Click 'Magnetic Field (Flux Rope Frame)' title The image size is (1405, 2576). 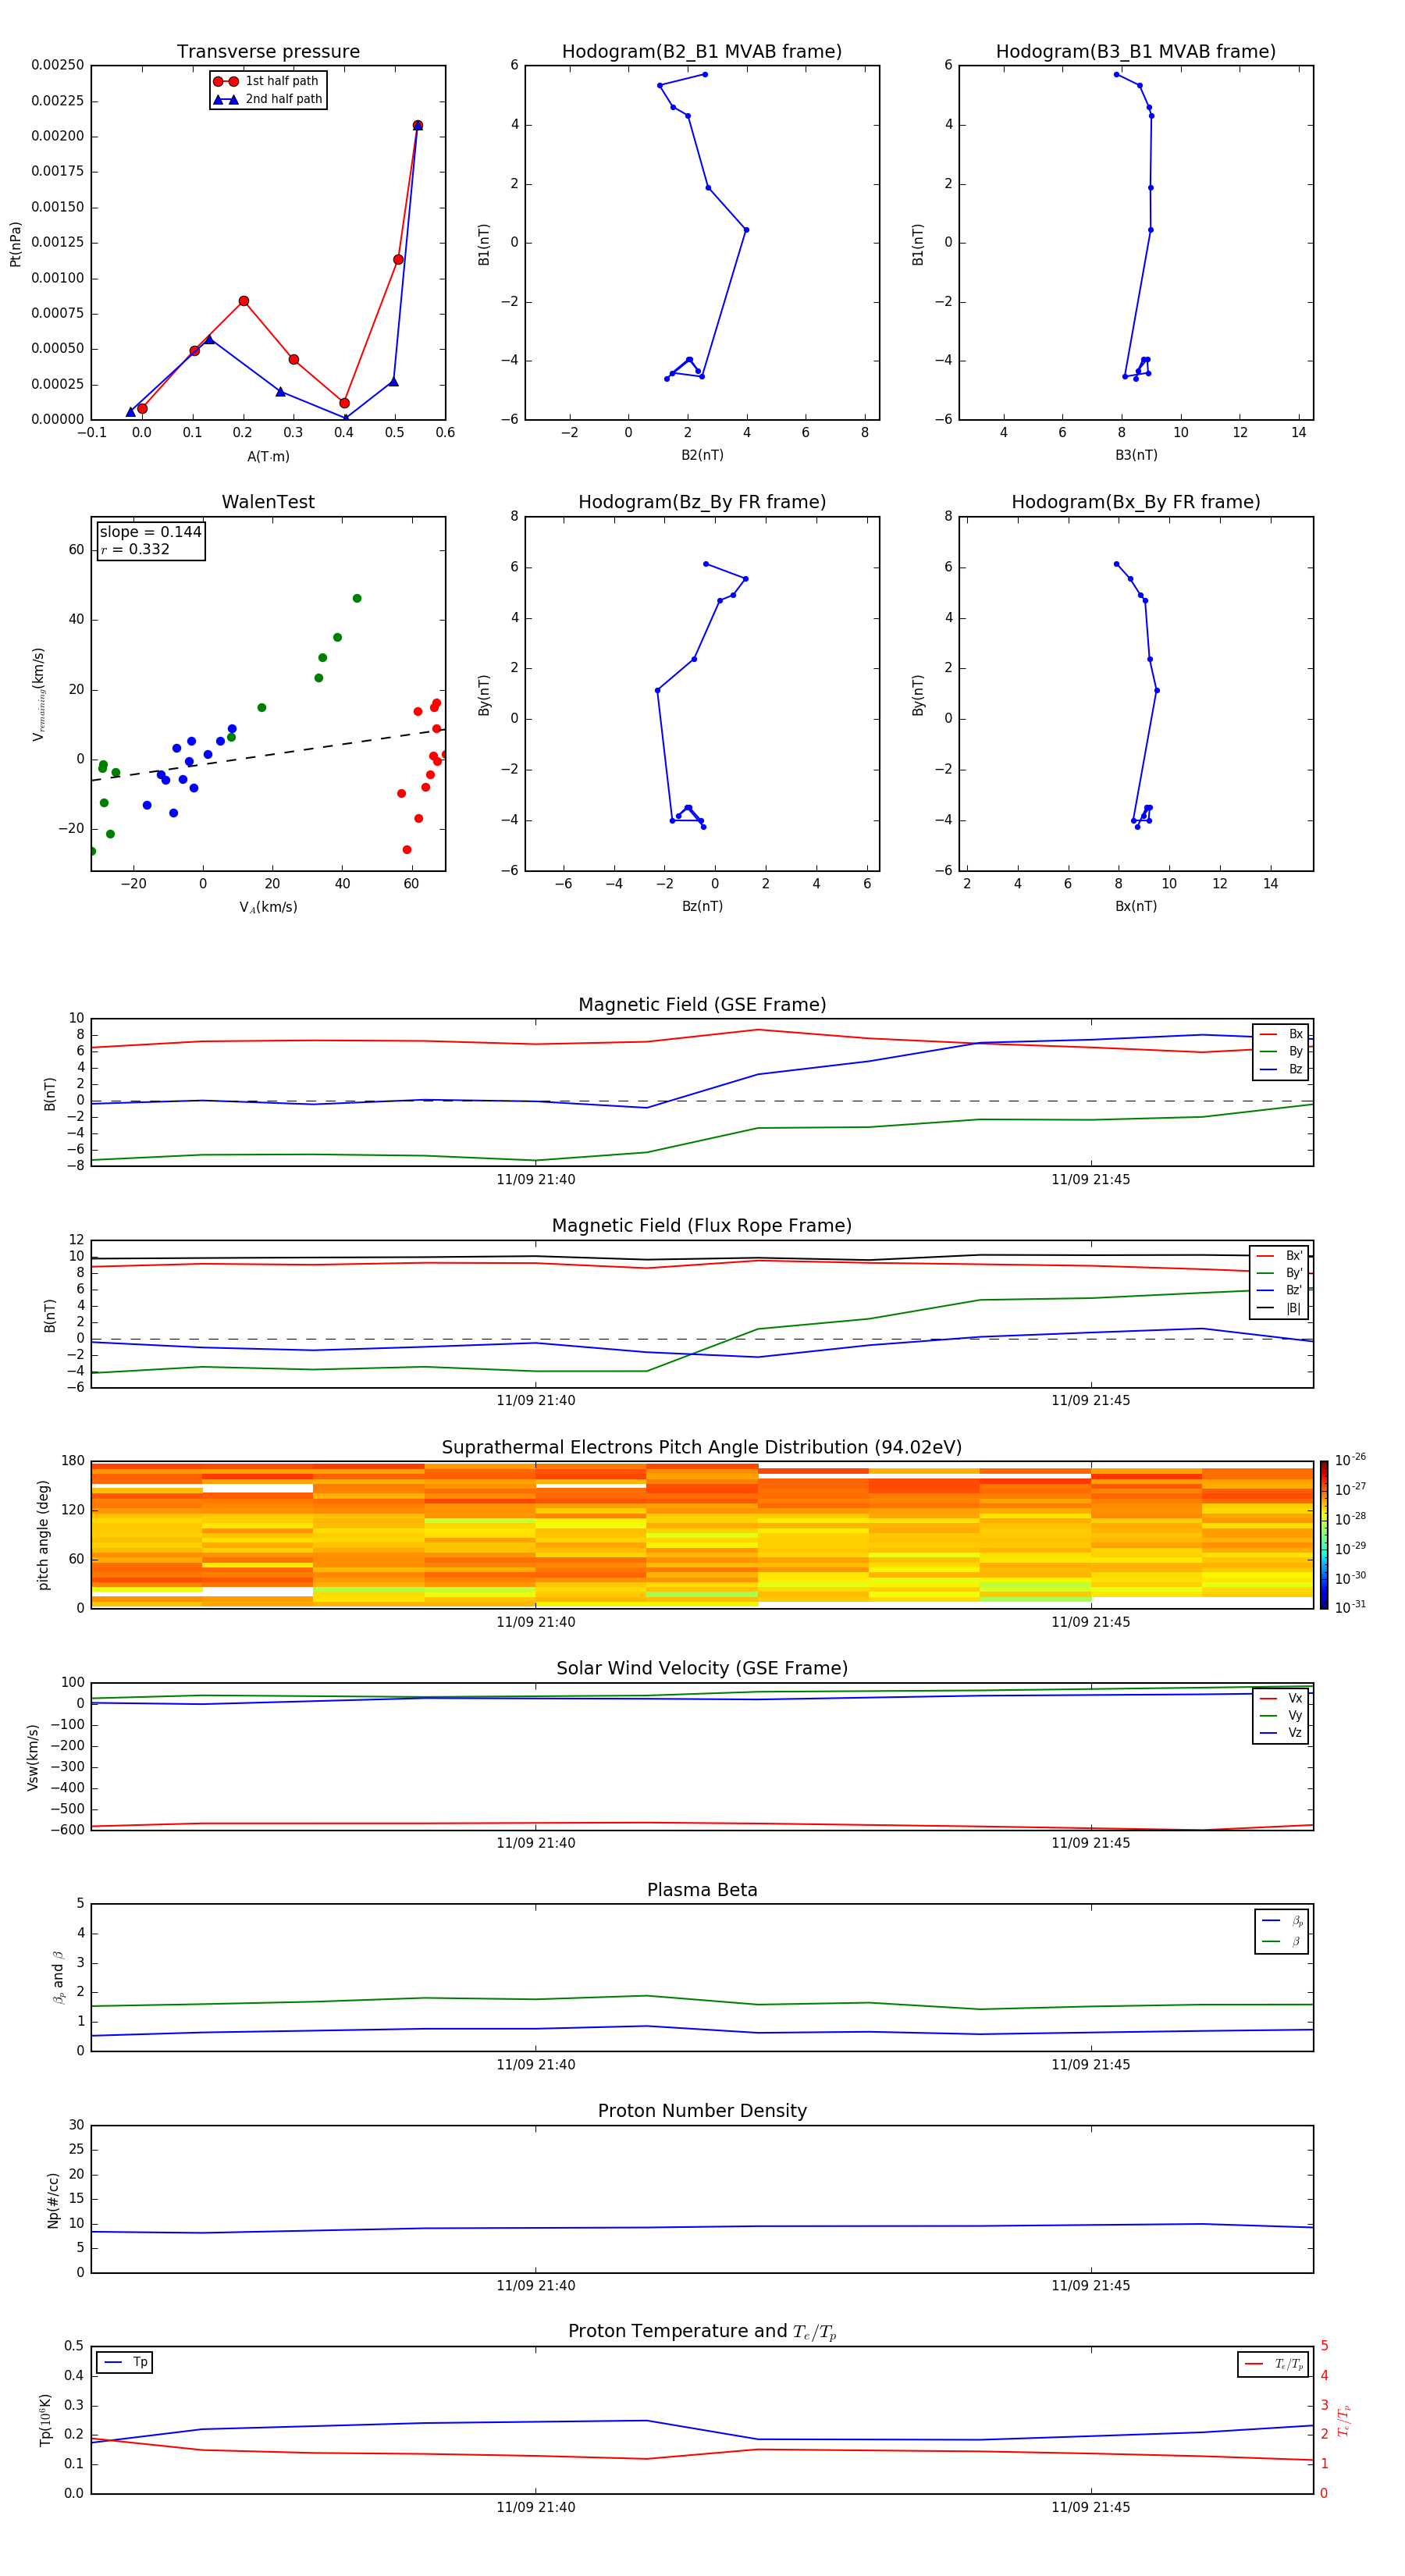(x=702, y=1226)
